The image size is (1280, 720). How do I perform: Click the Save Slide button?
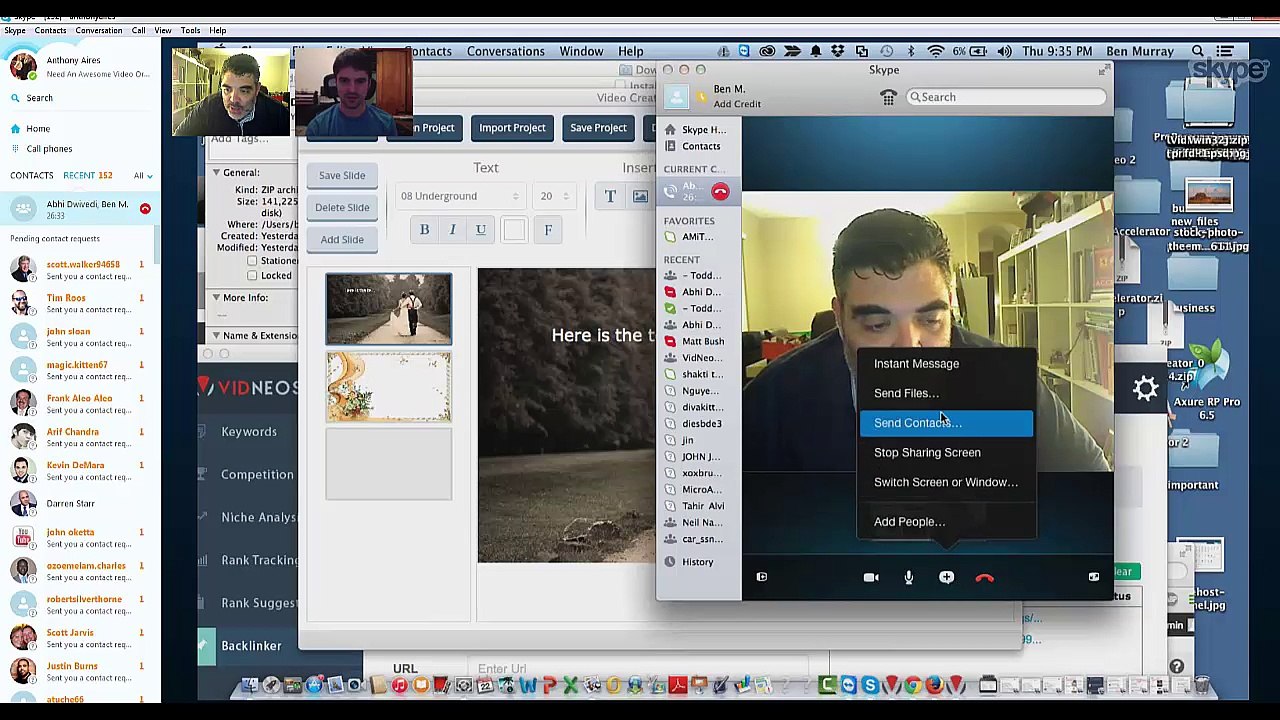(342, 175)
